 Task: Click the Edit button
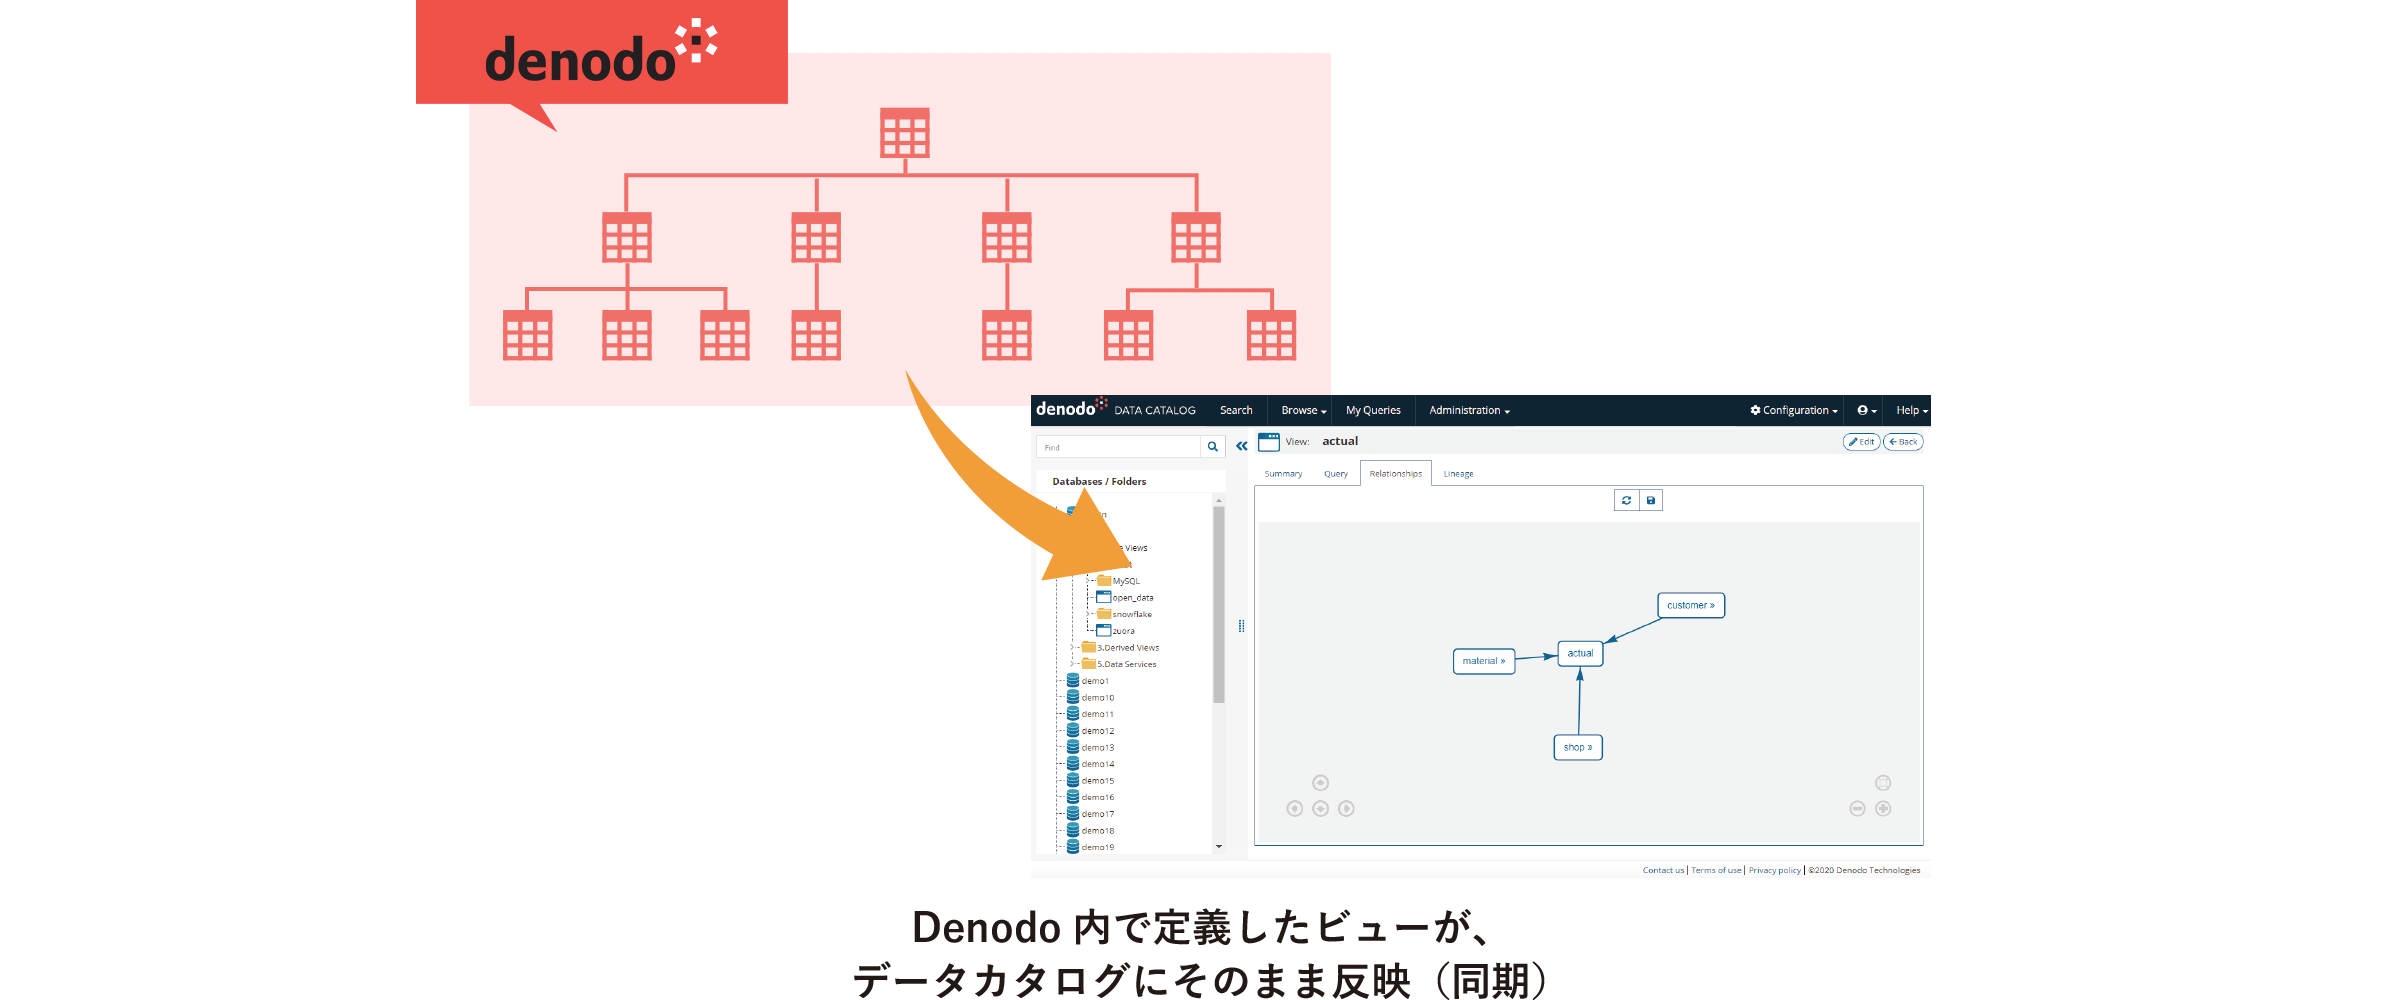tap(1861, 442)
